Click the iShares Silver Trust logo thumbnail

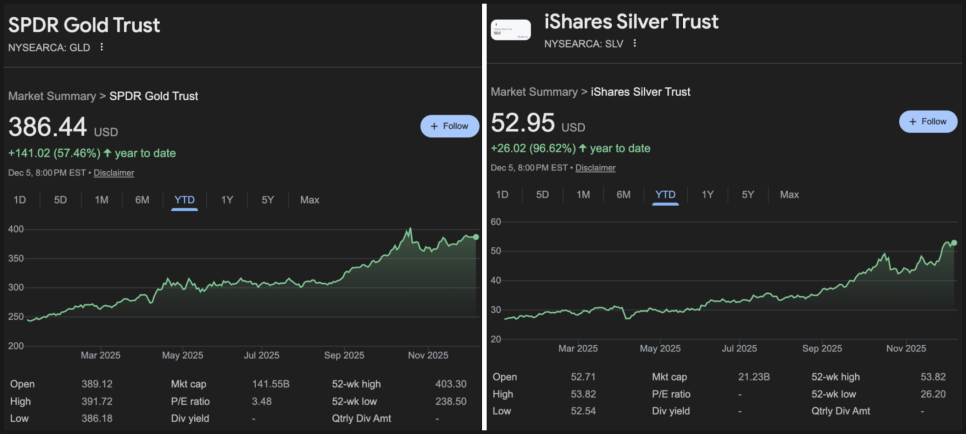pyautogui.click(x=510, y=30)
